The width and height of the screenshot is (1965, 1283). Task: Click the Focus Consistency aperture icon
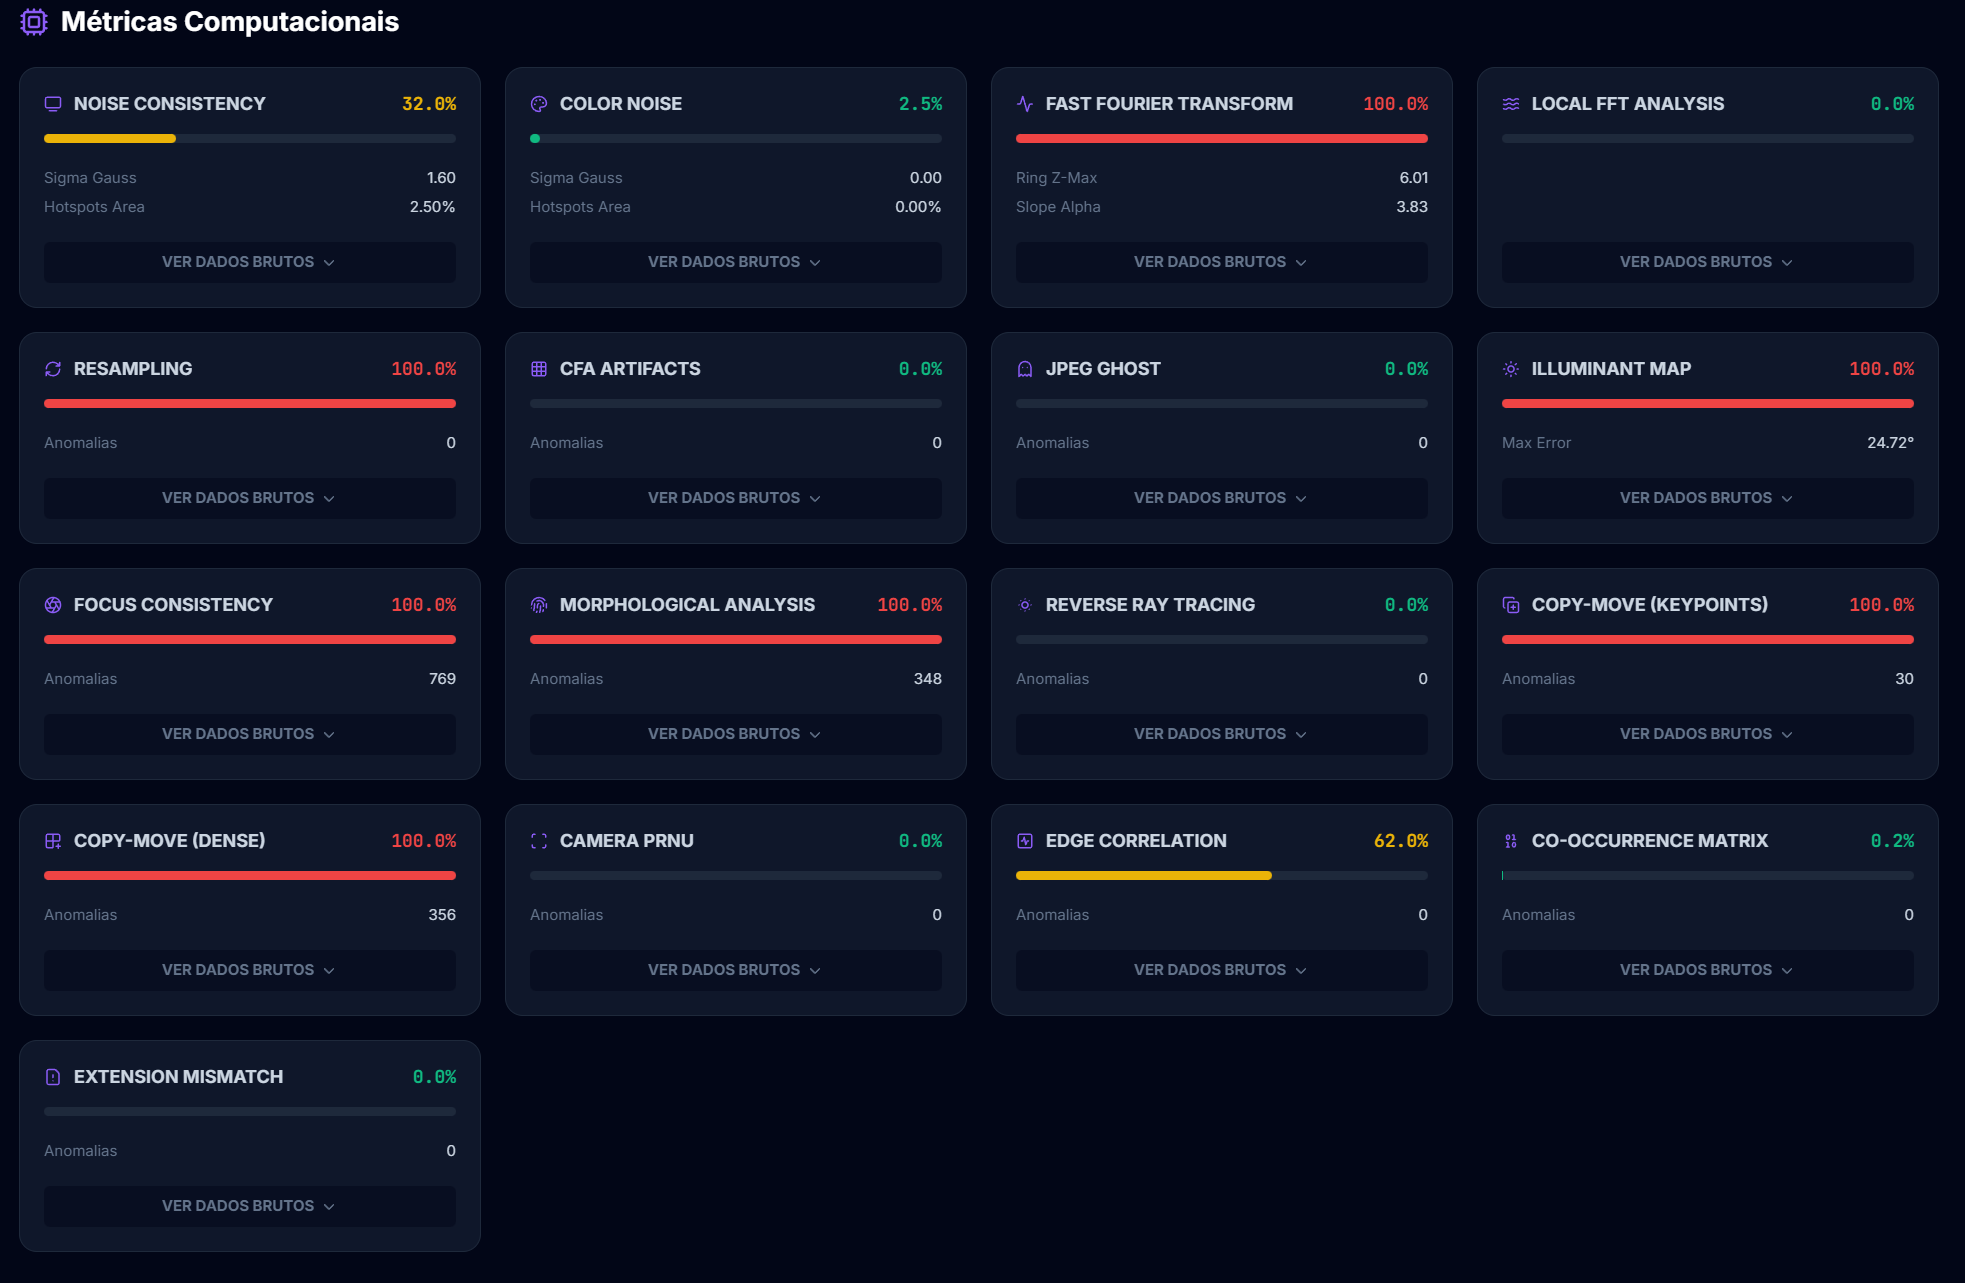53,605
